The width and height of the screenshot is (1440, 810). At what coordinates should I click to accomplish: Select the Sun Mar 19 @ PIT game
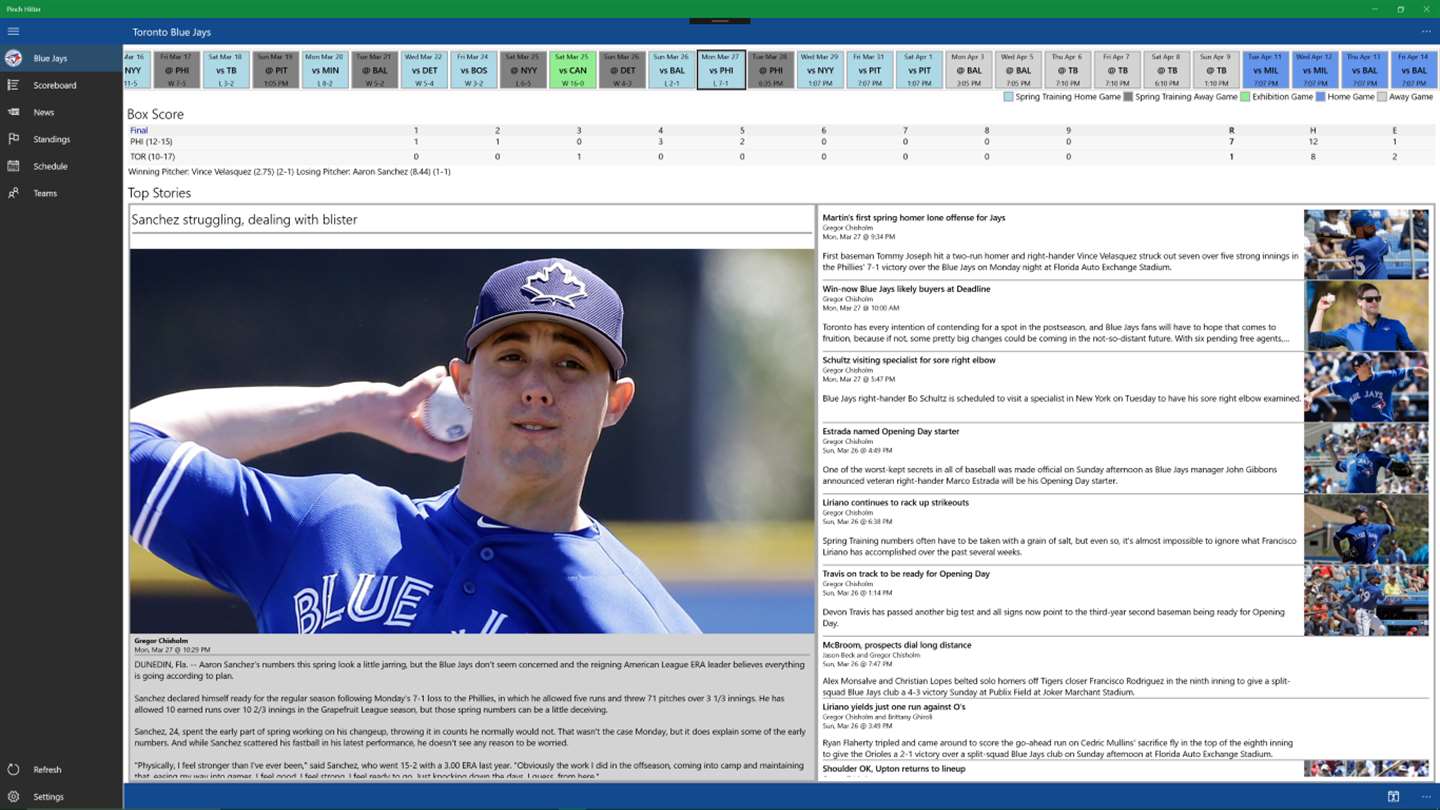[x=275, y=70]
